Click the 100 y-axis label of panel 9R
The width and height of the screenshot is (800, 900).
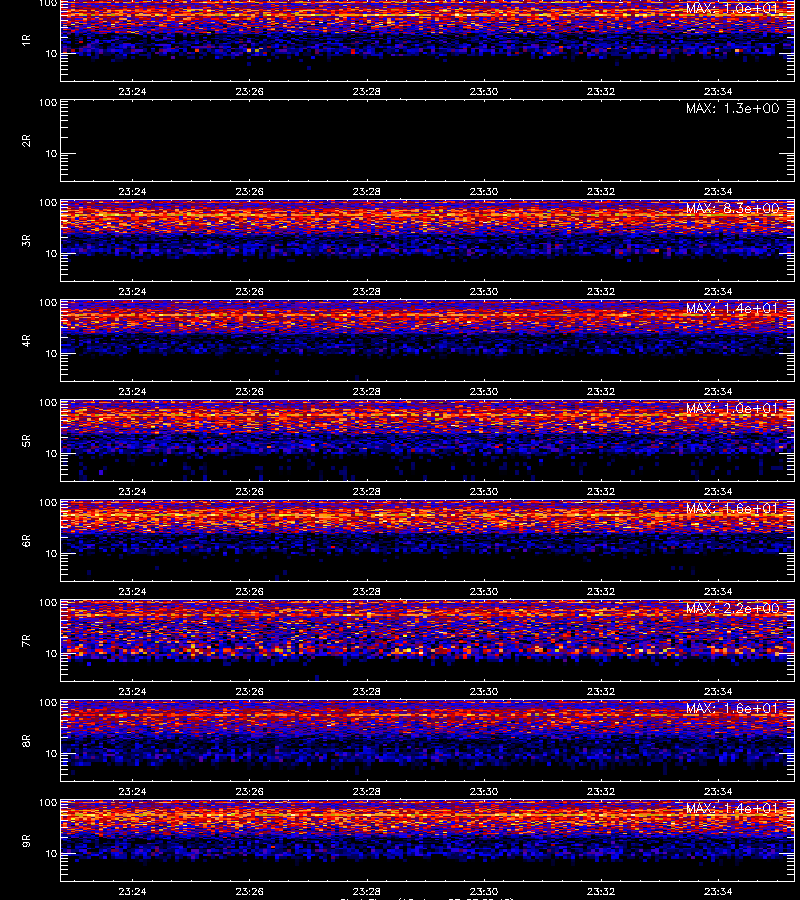(48, 803)
